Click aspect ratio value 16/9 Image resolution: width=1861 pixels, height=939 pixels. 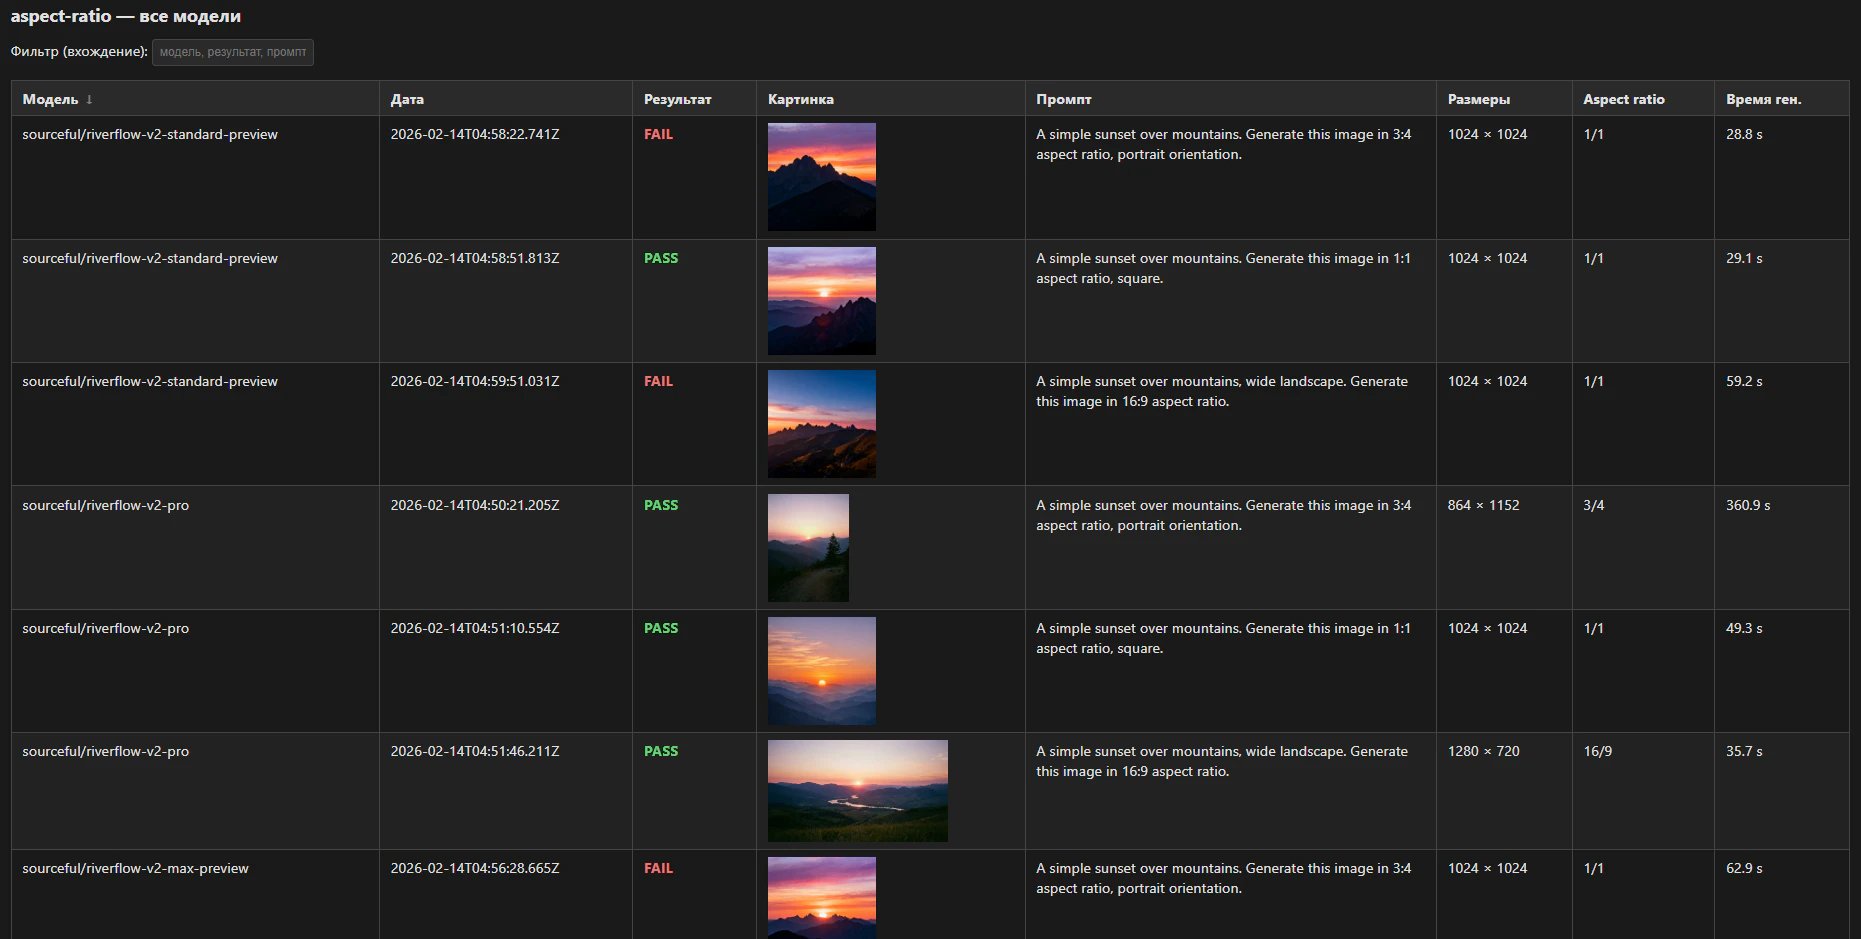tap(1597, 751)
